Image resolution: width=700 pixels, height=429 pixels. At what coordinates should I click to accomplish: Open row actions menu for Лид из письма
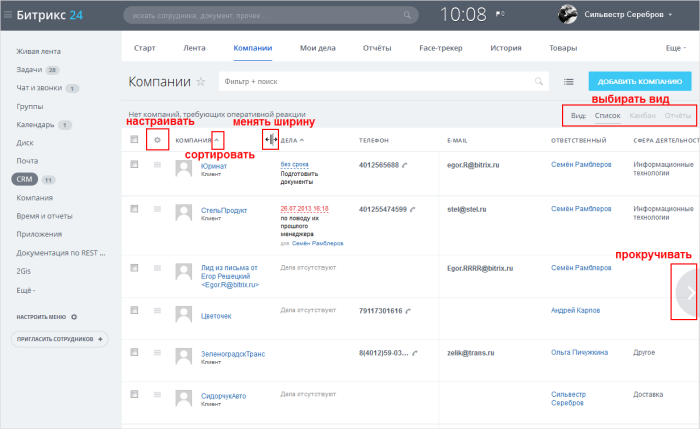[157, 268]
